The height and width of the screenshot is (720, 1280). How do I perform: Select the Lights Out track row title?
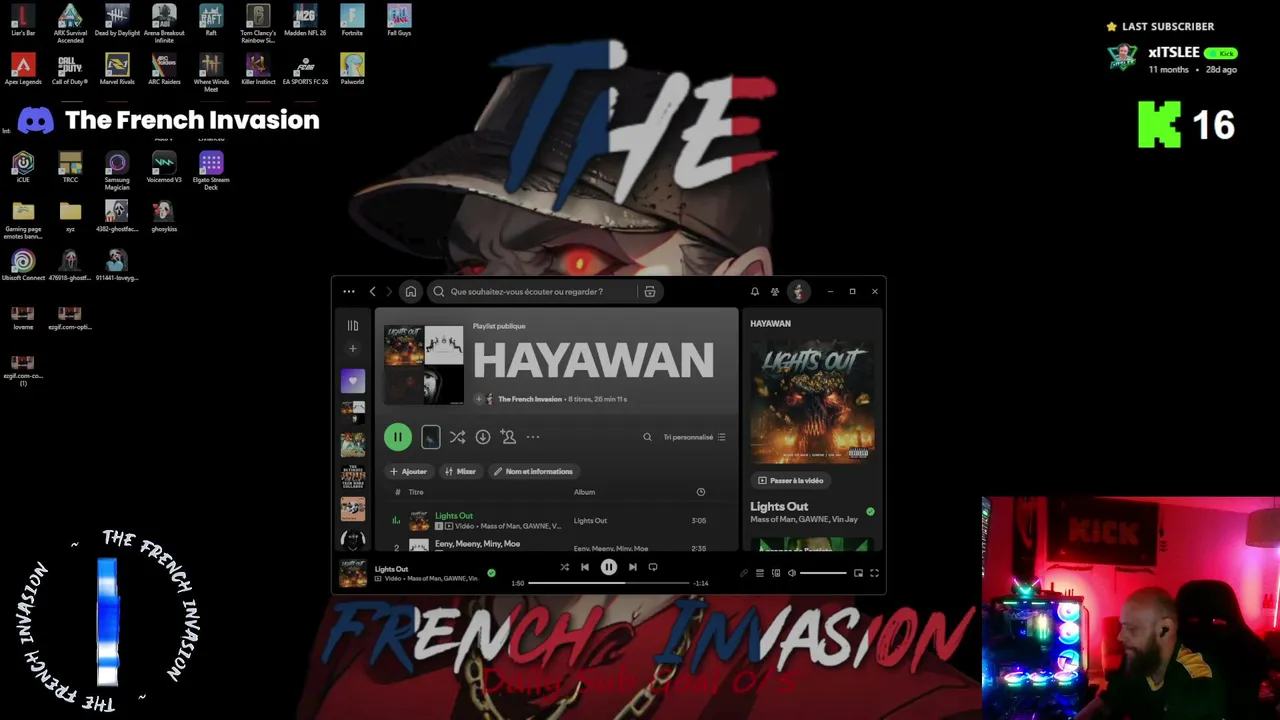(454, 516)
